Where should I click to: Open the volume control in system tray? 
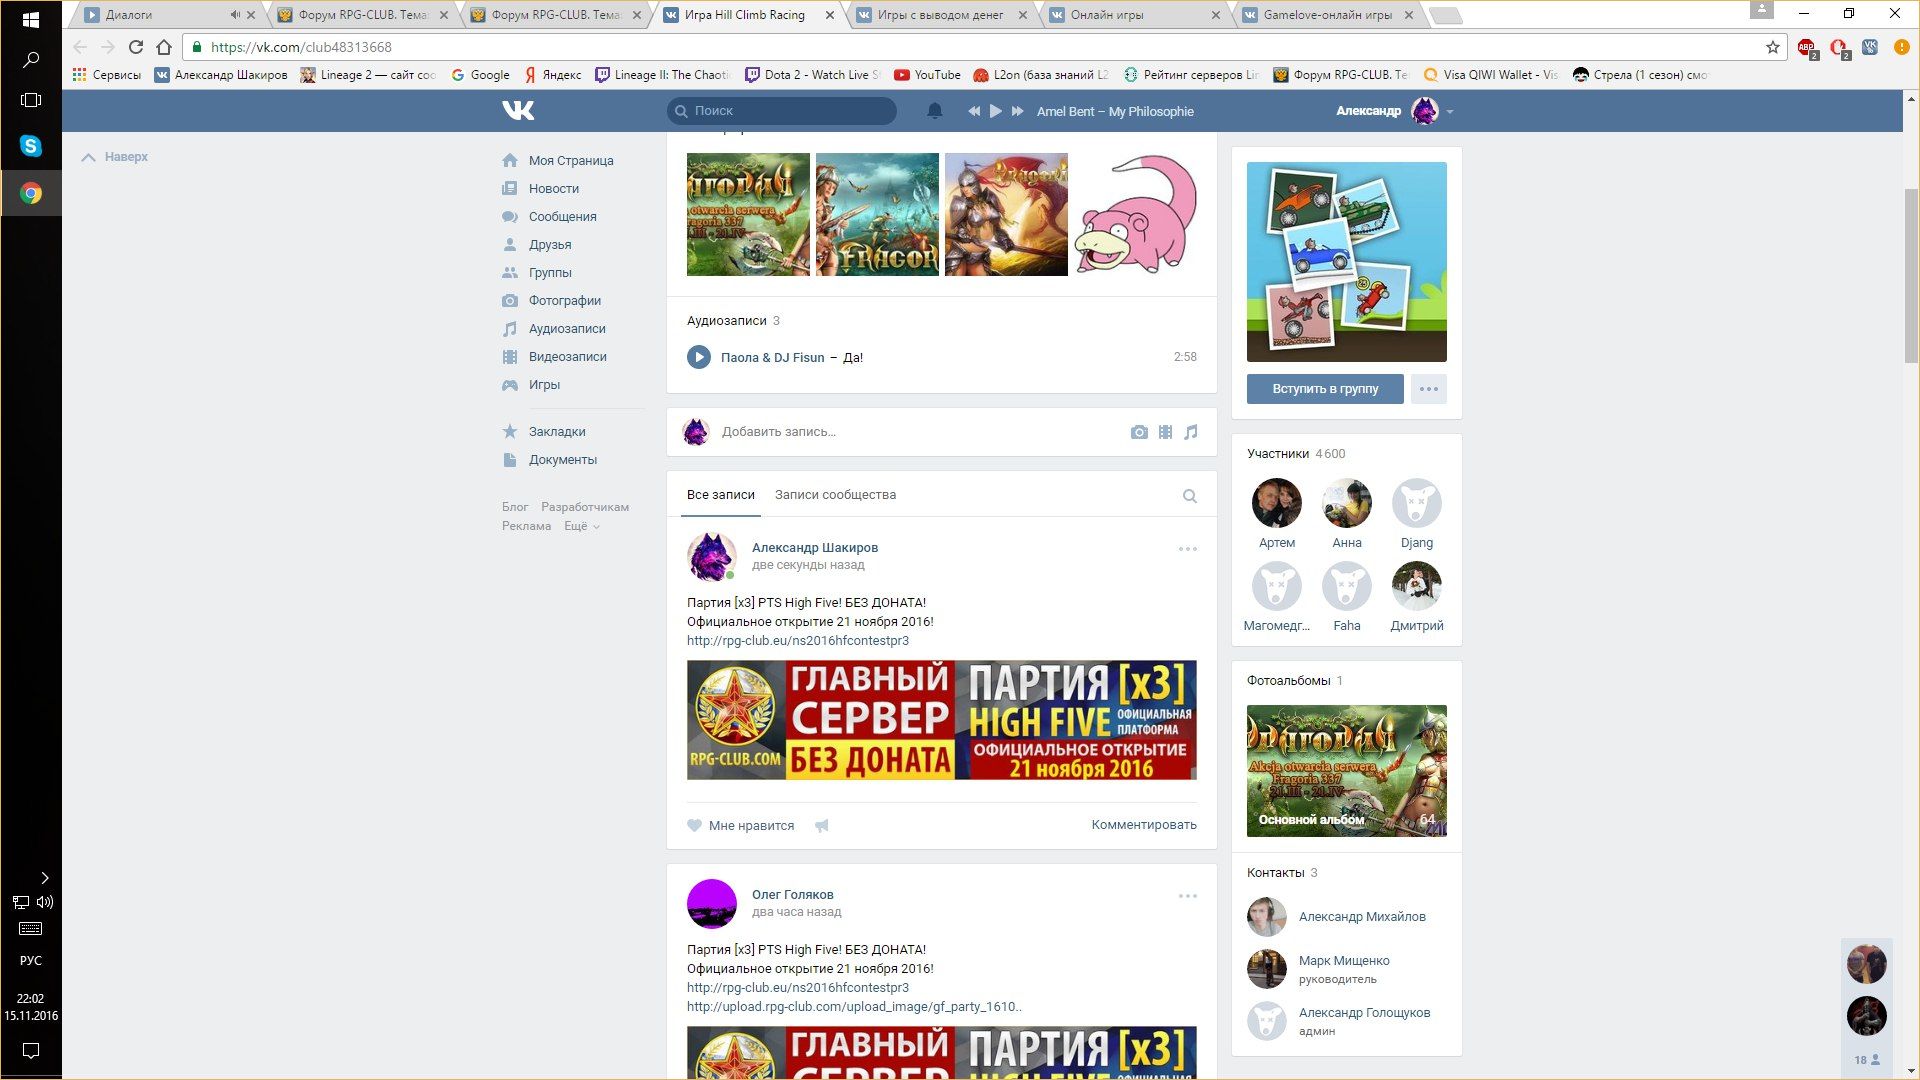[45, 902]
